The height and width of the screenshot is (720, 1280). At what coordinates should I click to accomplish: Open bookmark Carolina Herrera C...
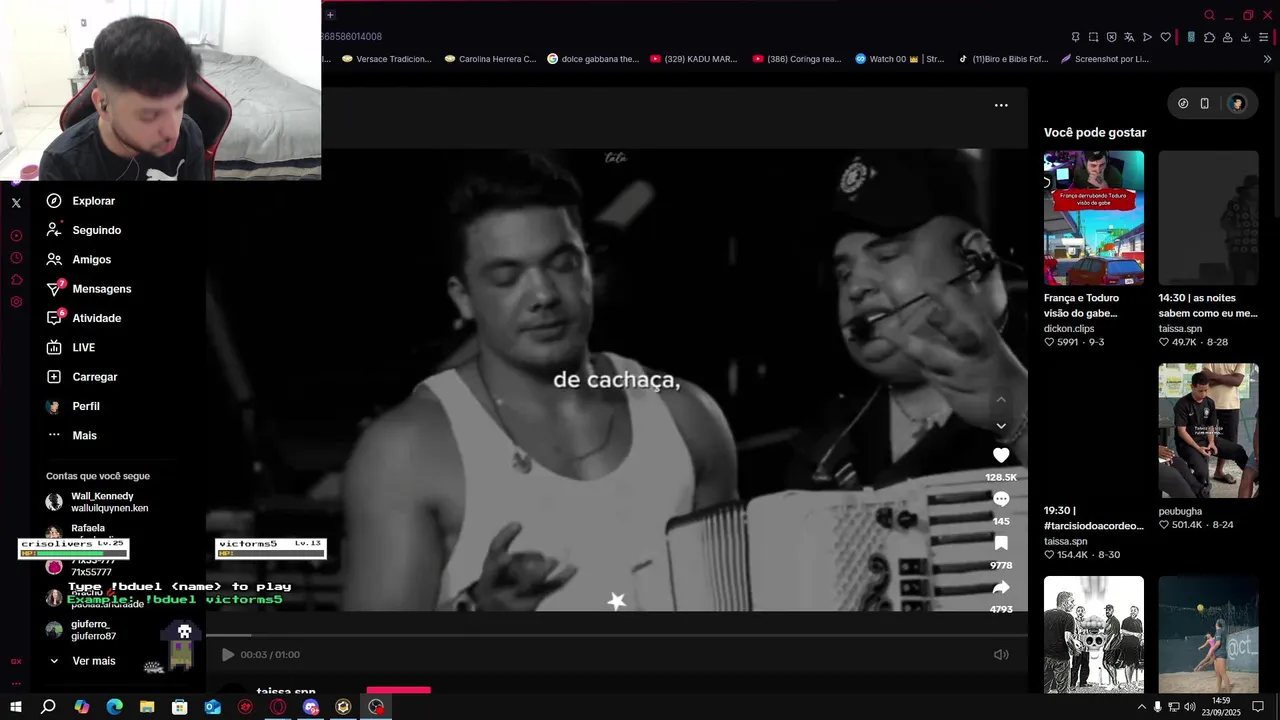(x=490, y=59)
